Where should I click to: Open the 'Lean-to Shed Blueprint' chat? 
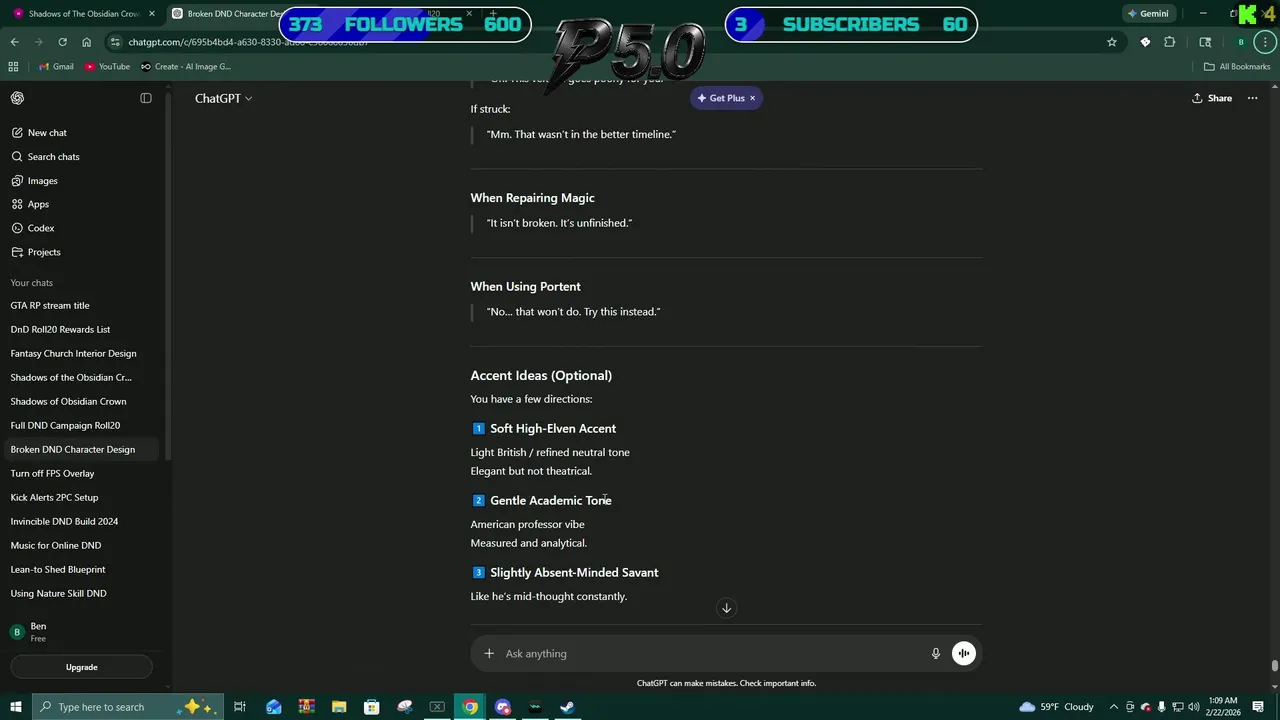[82, 569]
